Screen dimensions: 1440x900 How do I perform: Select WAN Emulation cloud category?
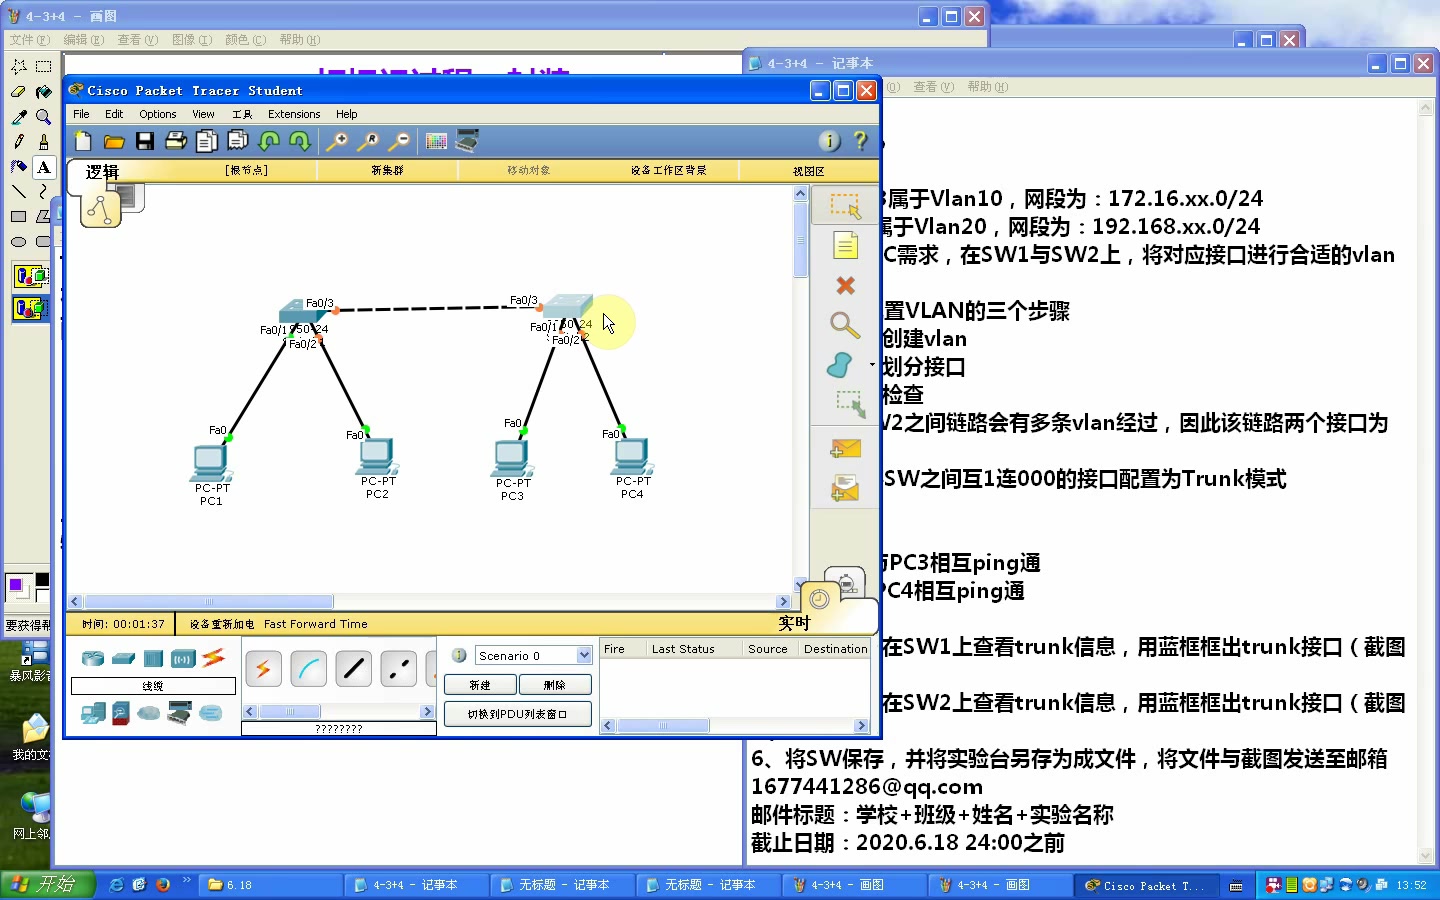tap(149, 713)
